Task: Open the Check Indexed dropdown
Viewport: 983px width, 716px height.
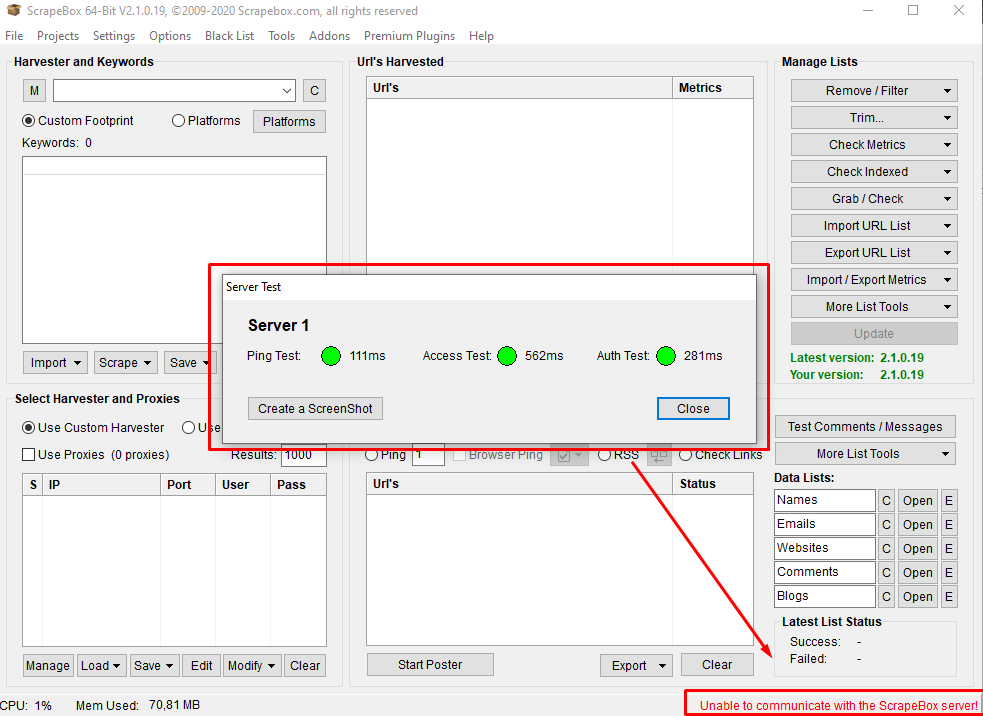Action: (874, 172)
